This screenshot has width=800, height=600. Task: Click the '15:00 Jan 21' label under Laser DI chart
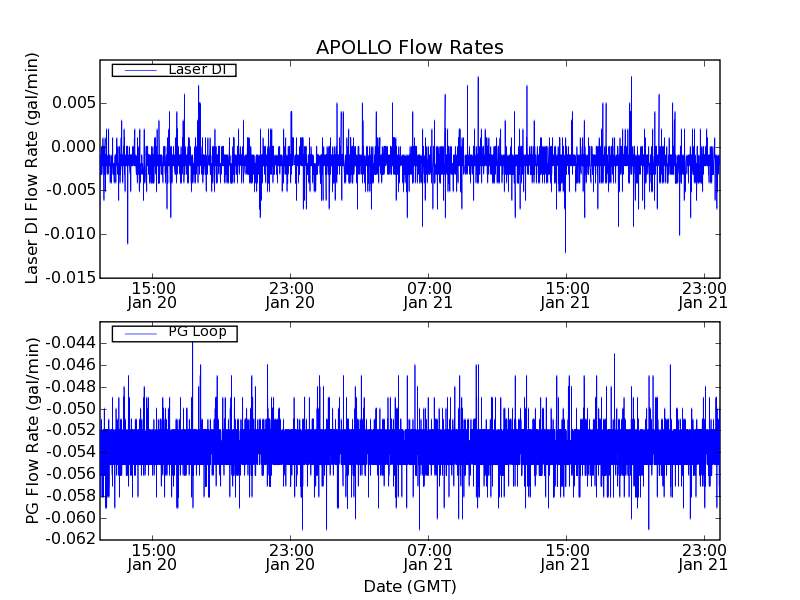[565, 295]
